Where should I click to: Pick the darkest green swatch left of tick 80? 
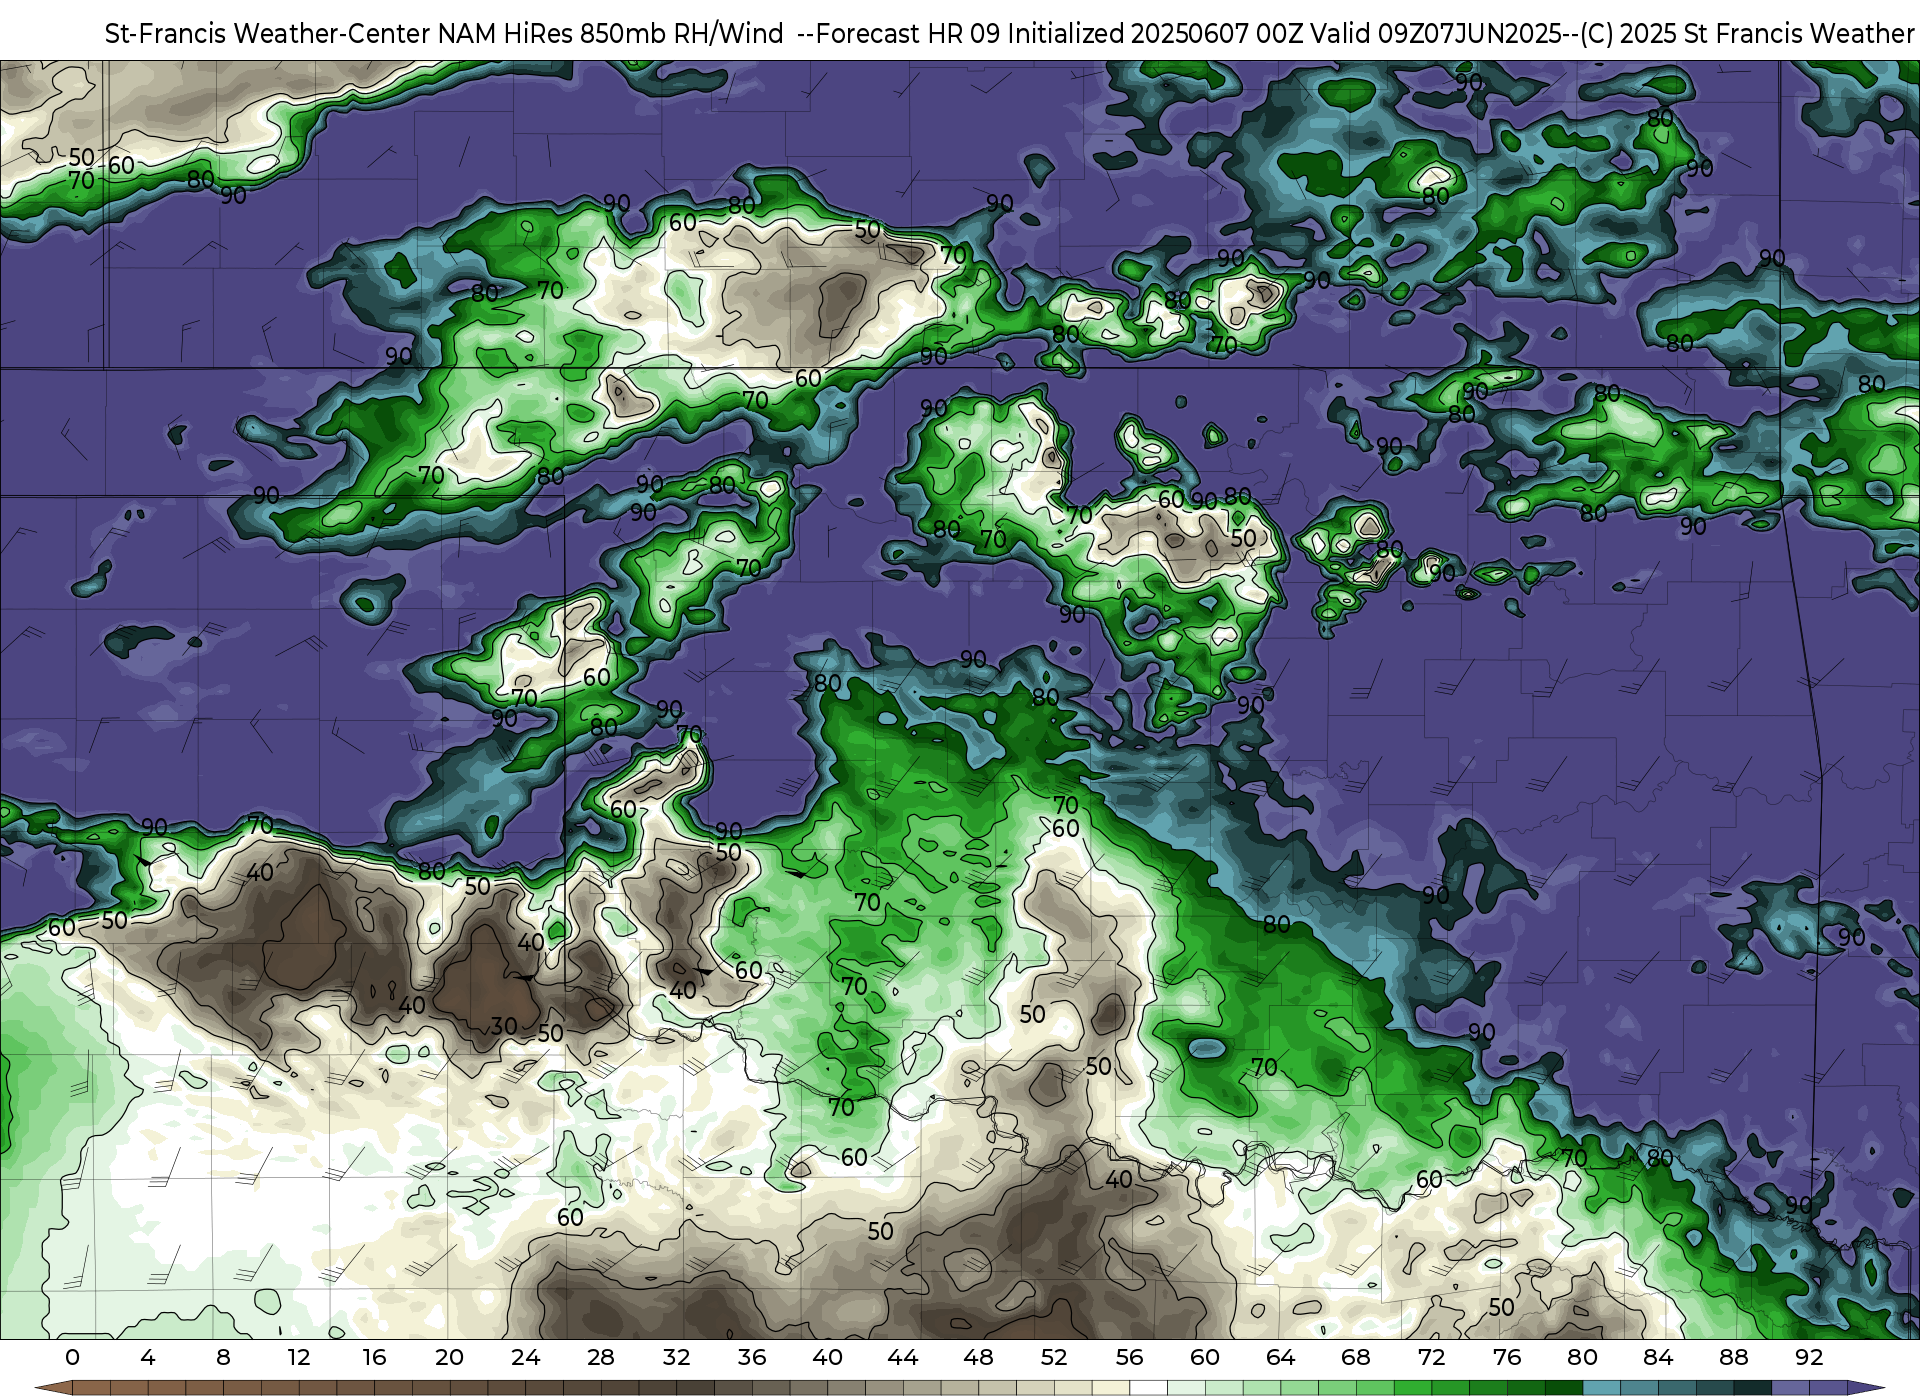(1563, 1388)
